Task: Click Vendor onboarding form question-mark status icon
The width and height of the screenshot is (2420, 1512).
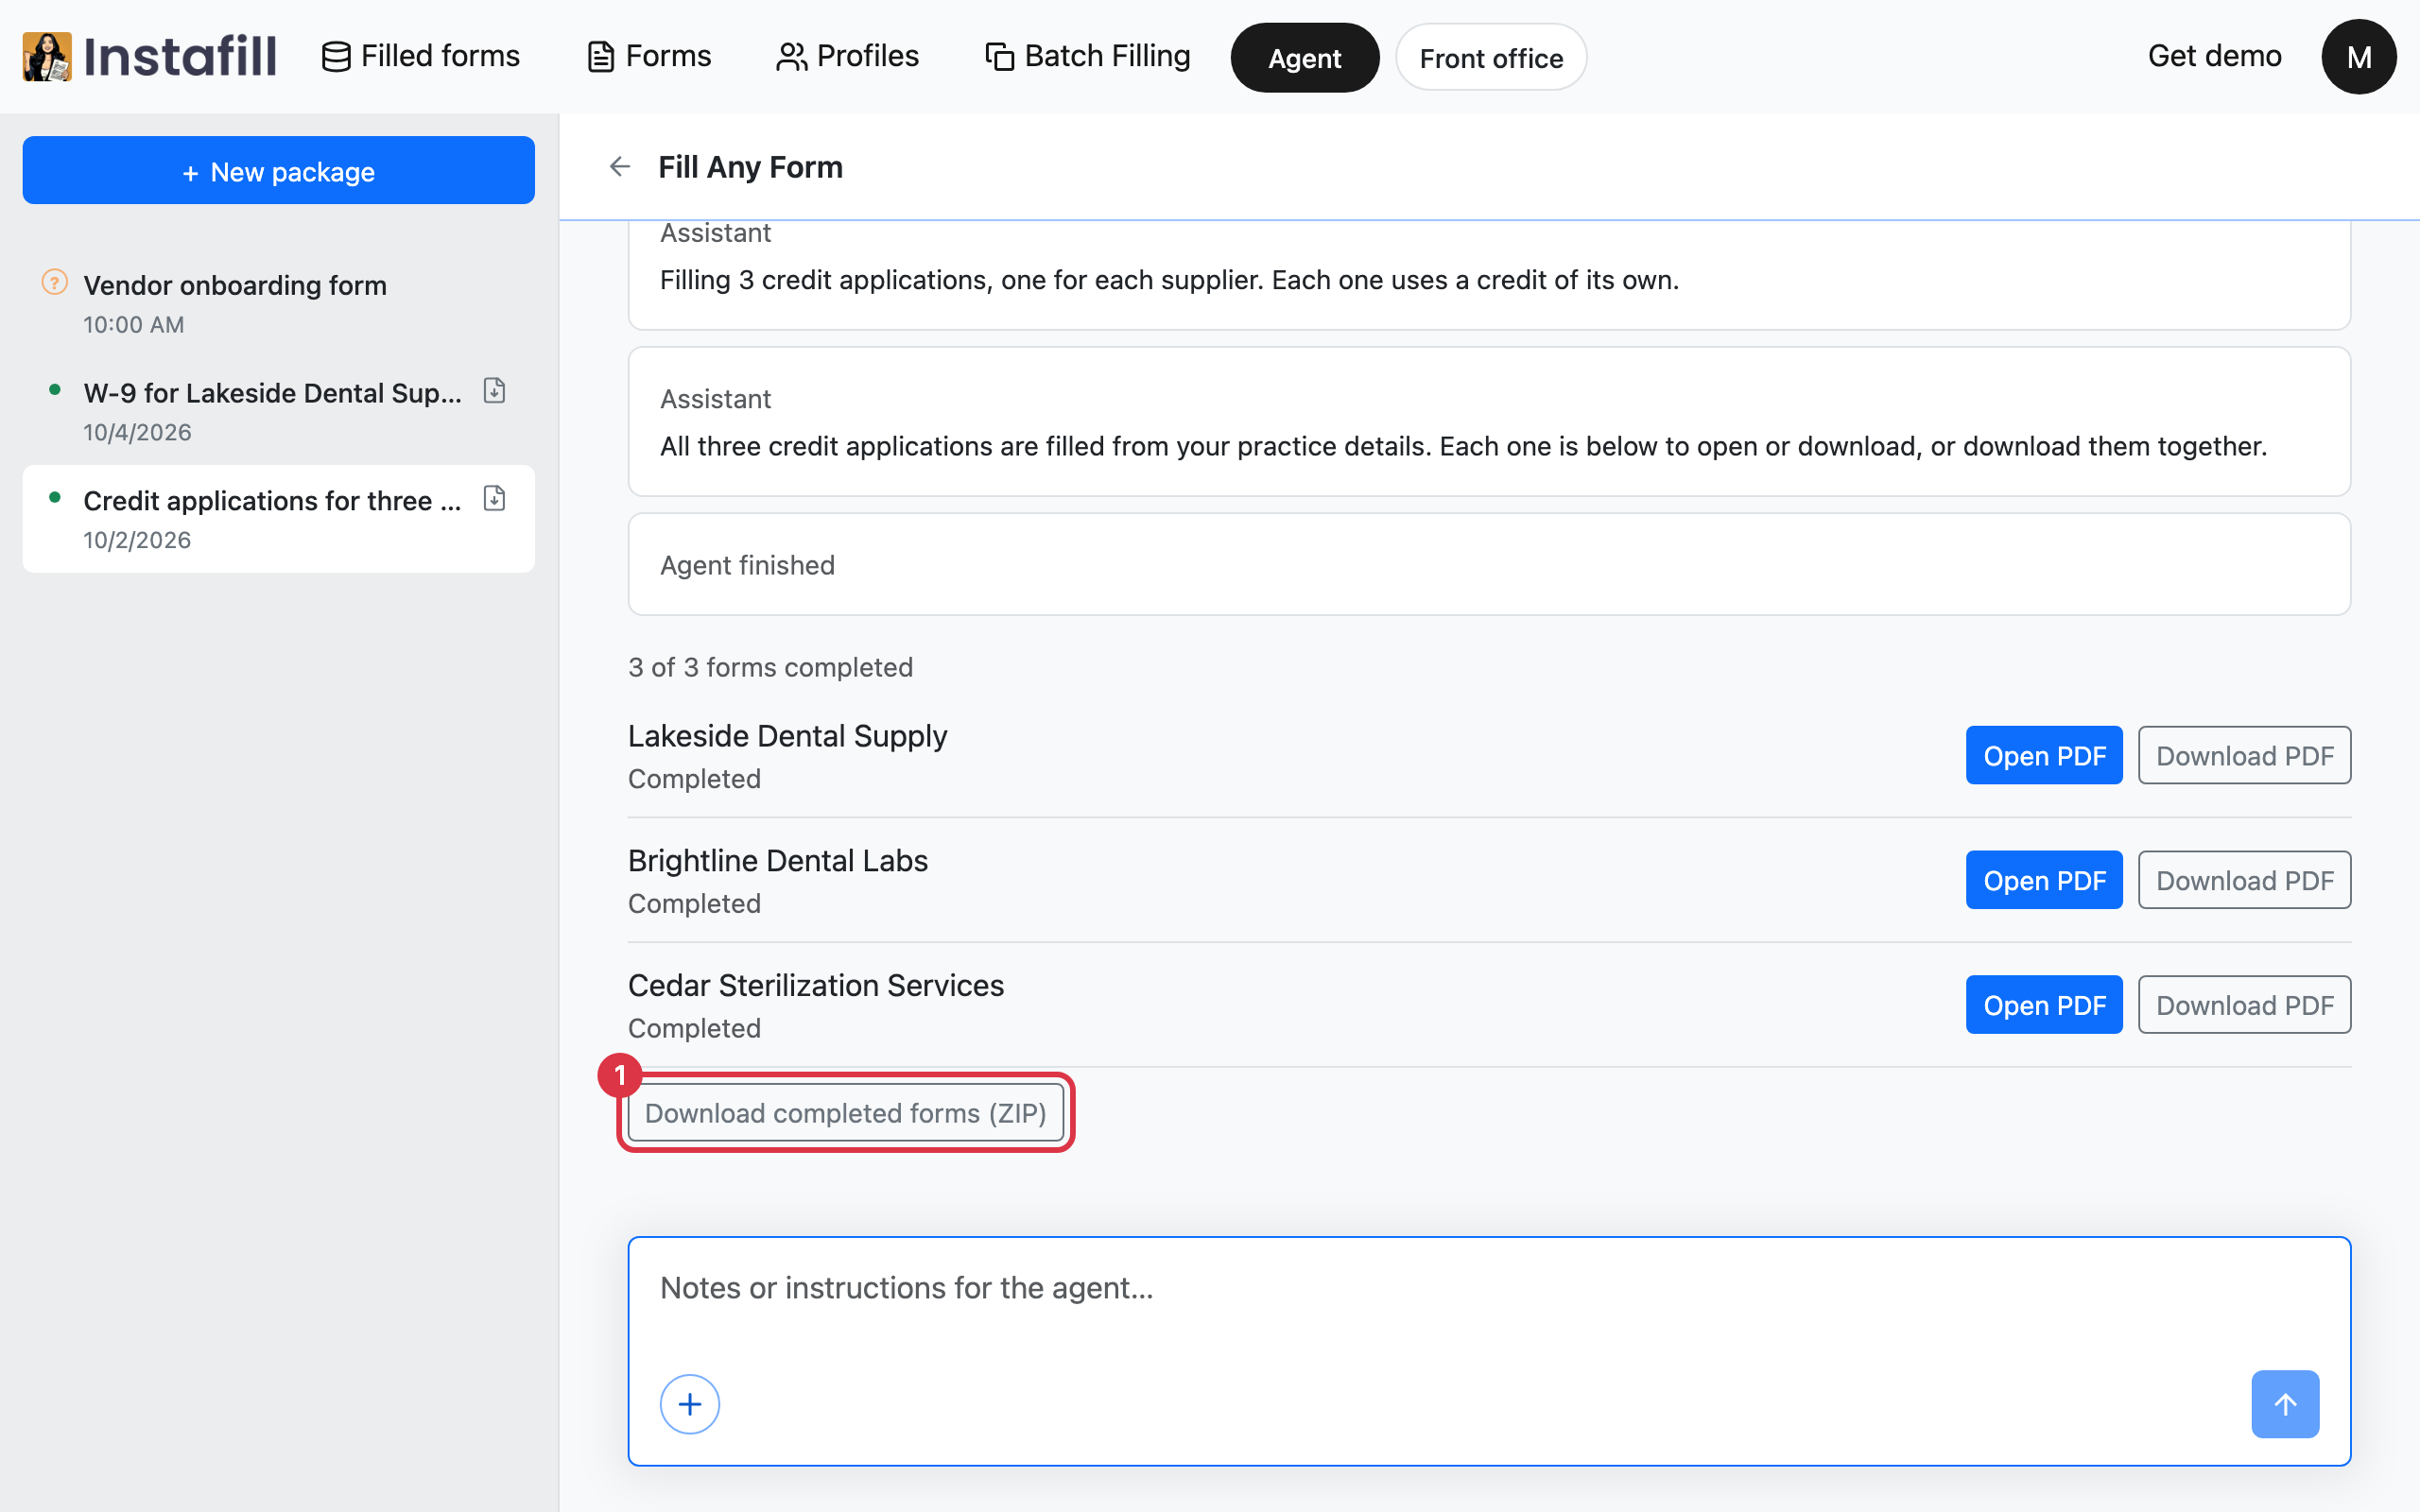Action: [x=54, y=283]
